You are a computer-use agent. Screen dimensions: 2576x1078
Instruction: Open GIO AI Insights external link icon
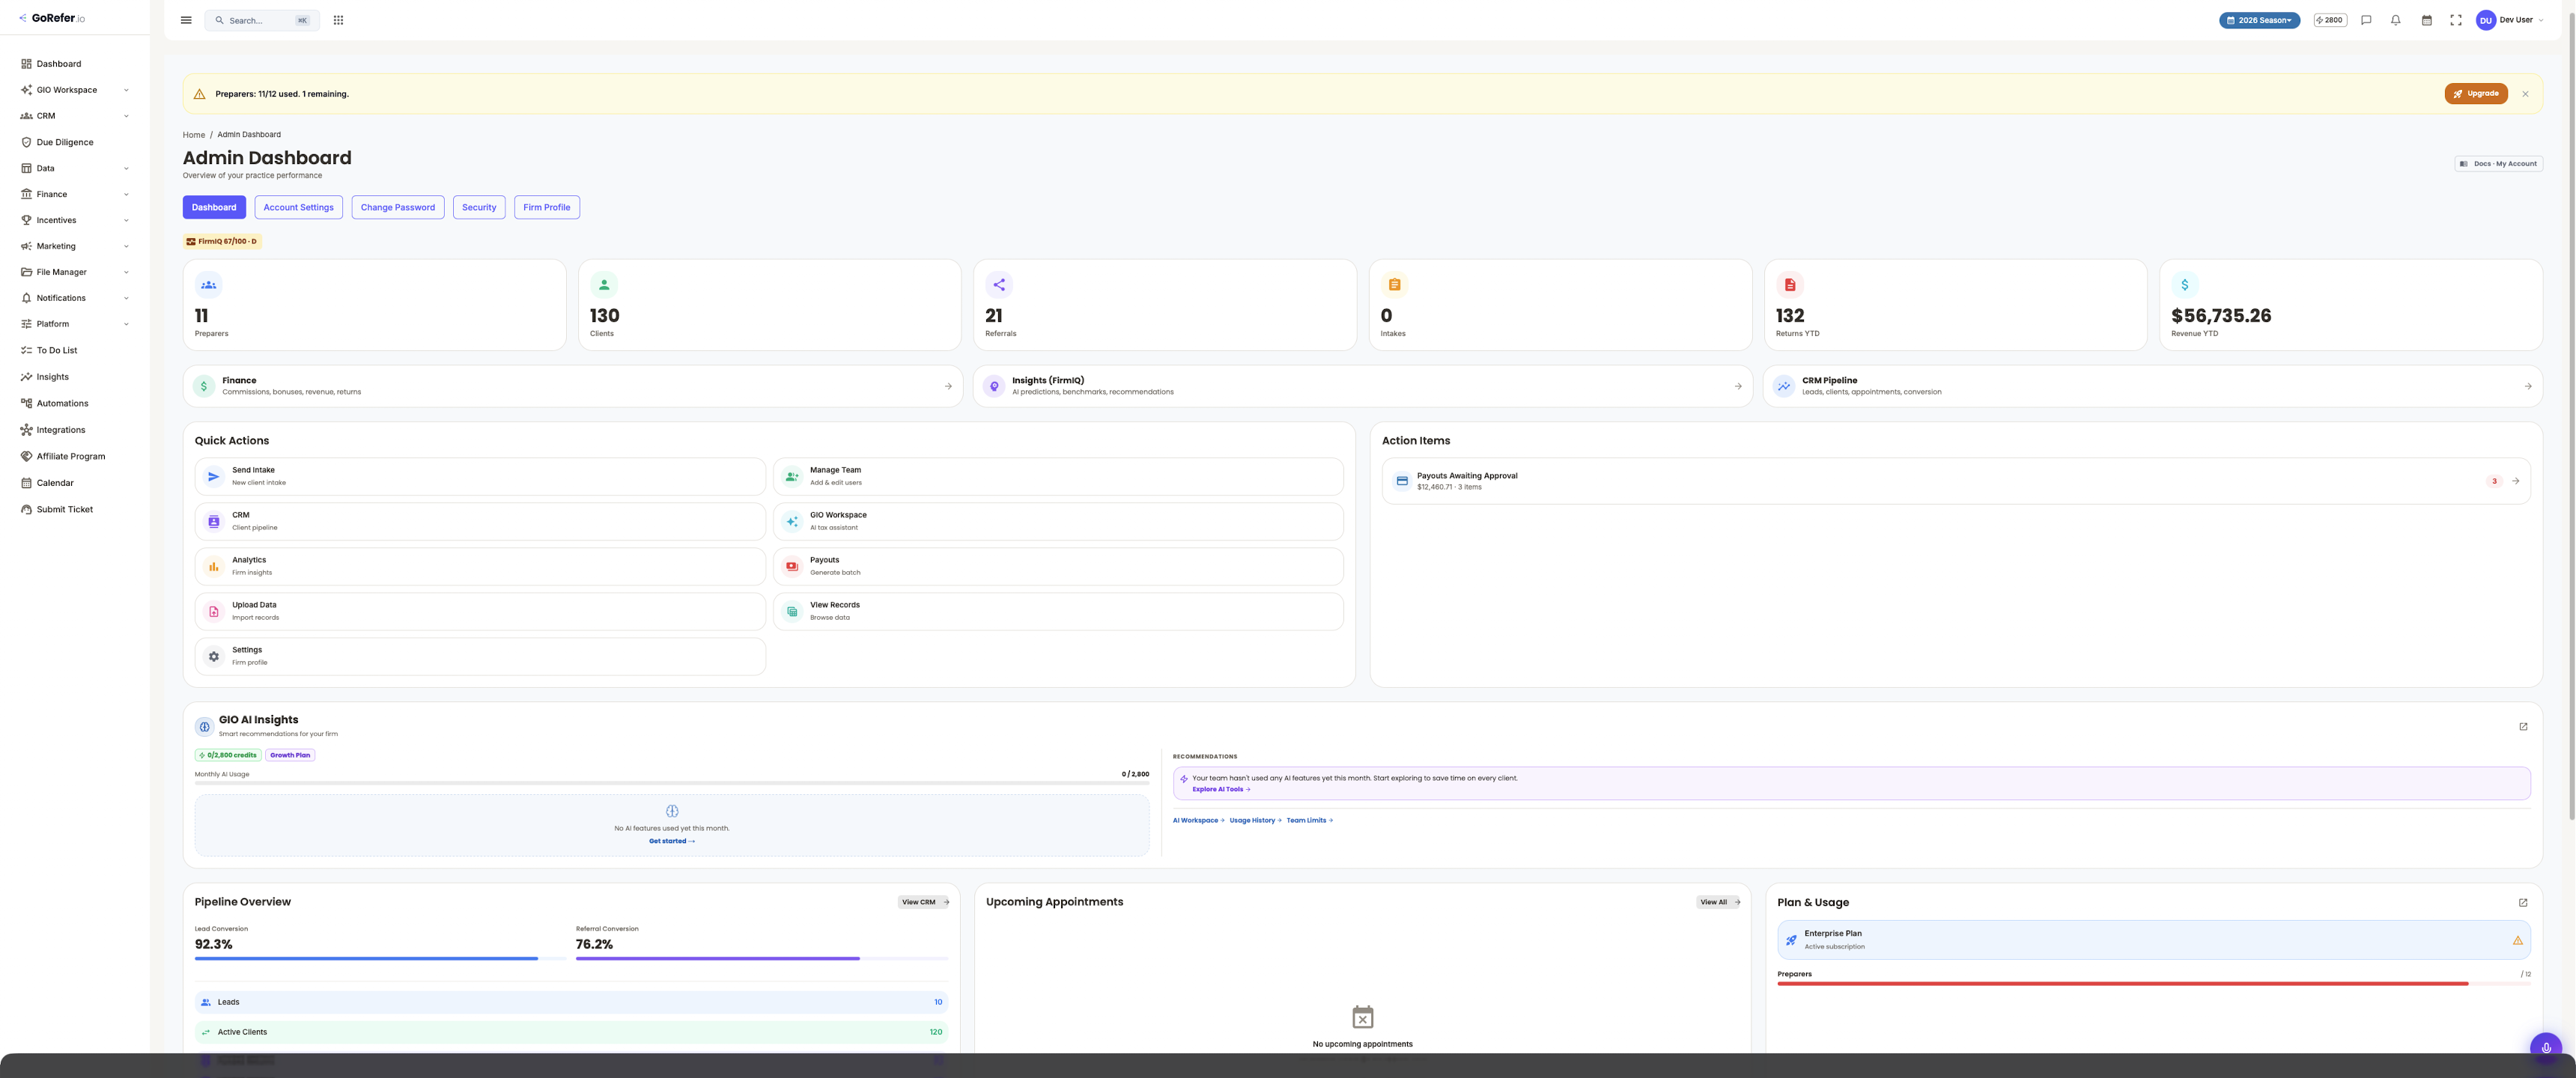[2523, 727]
